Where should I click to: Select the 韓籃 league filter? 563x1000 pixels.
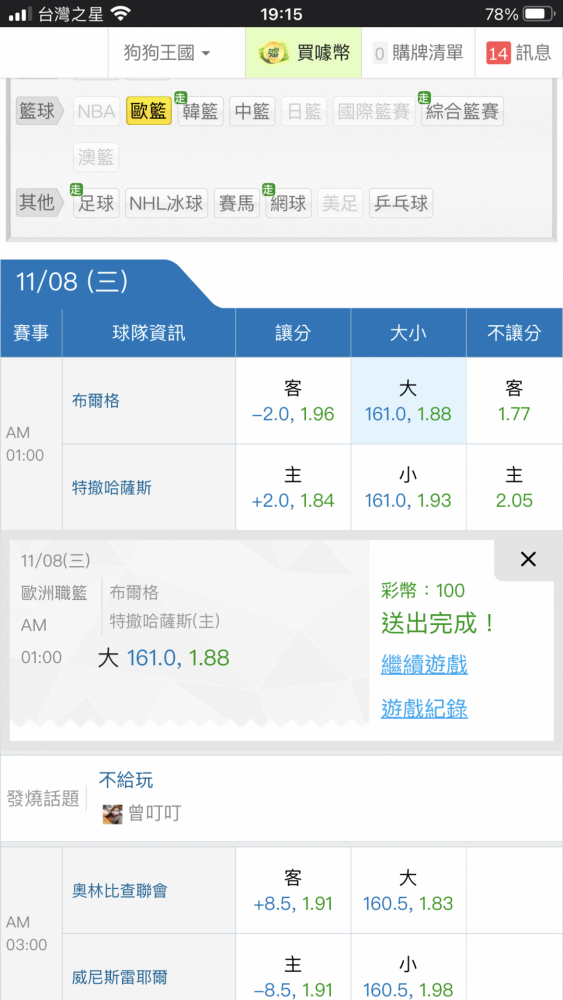click(x=200, y=112)
